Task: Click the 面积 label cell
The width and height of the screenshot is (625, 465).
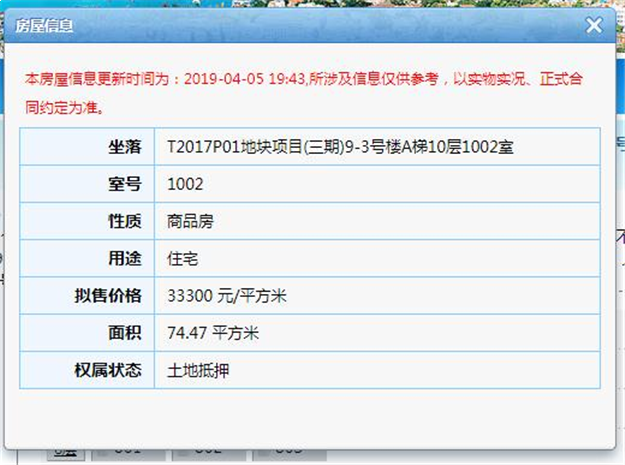Action: (x=87, y=333)
